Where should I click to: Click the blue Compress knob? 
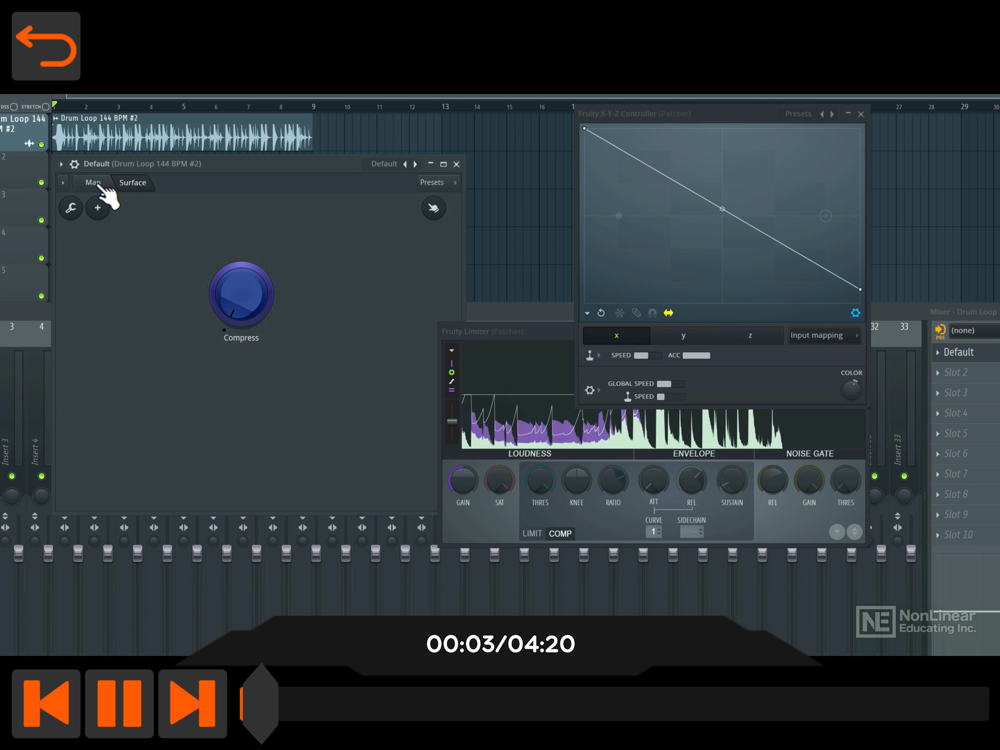click(241, 293)
